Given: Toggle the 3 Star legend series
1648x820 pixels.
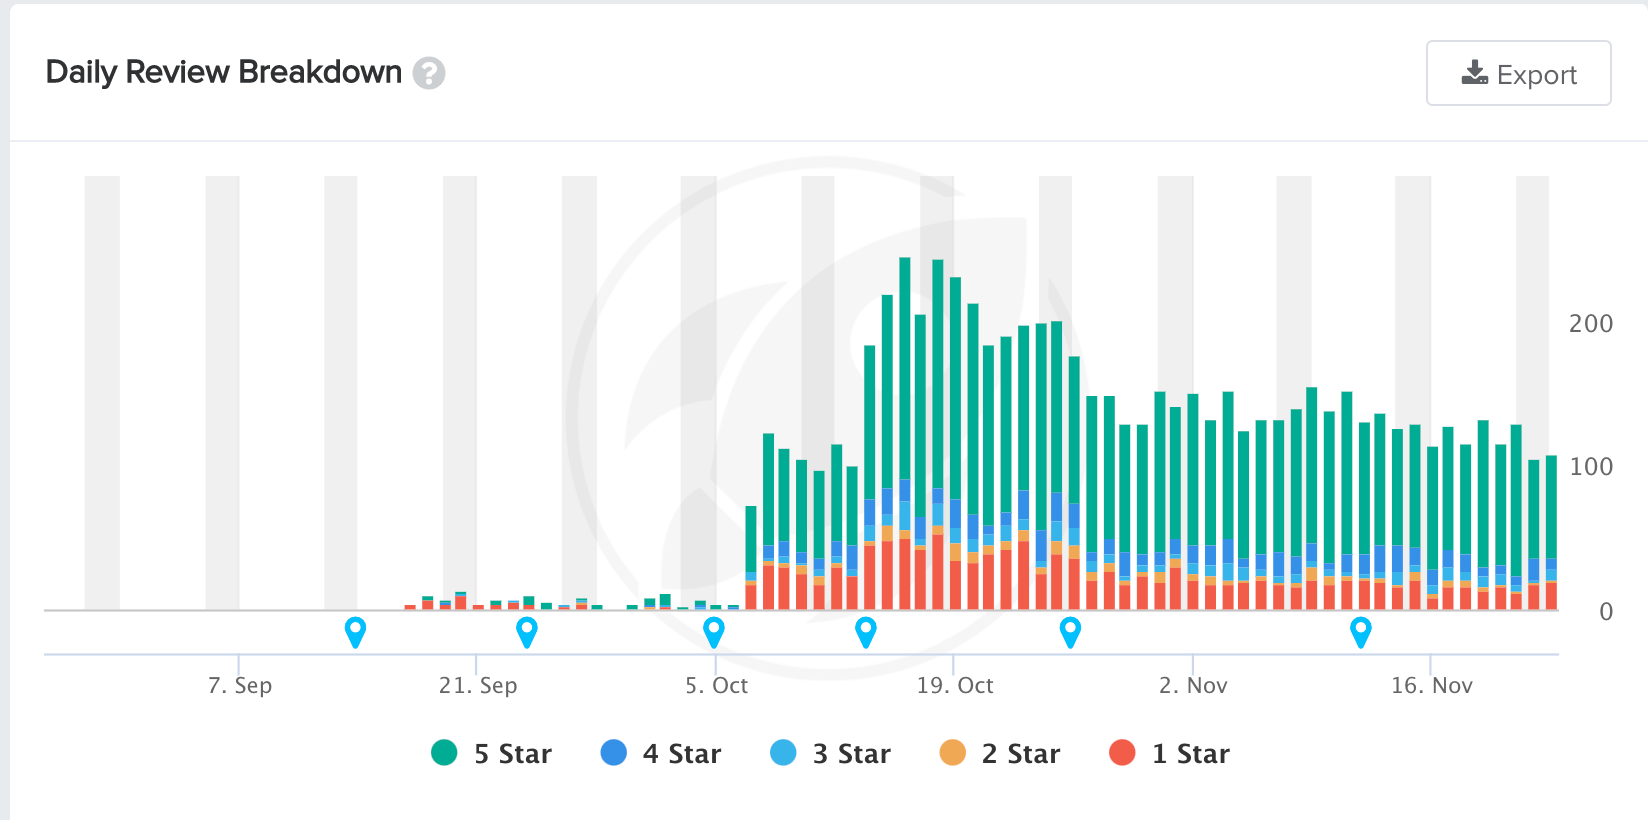Looking at the screenshot, I should (x=830, y=753).
